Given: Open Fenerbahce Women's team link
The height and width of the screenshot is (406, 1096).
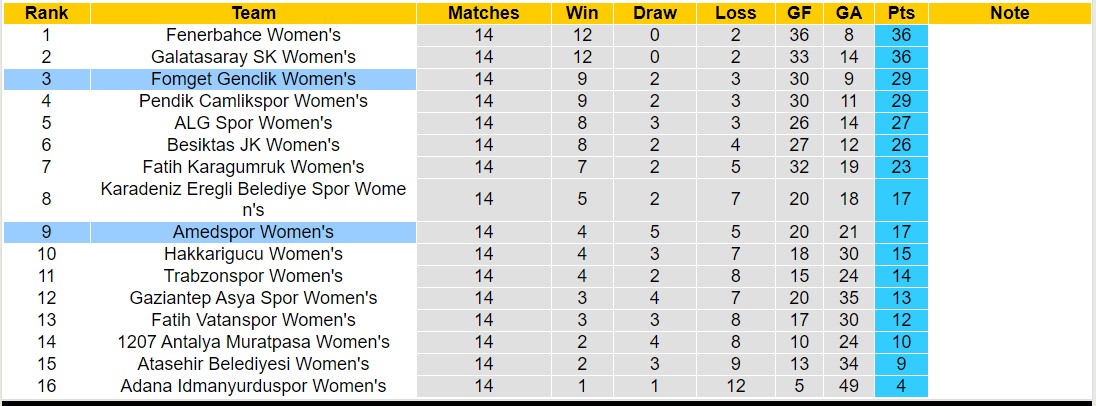Looking at the screenshot, I should (253, 35).
